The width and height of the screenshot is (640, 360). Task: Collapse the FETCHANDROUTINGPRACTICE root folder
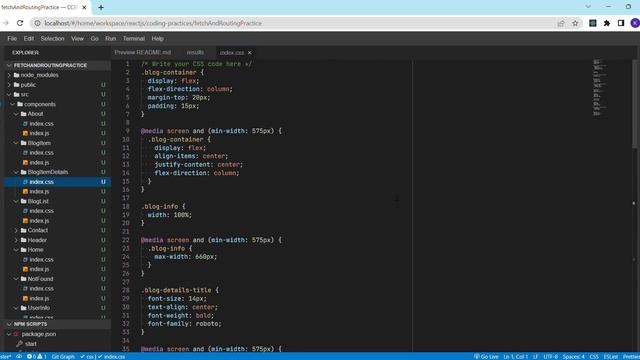coord(9,65)
